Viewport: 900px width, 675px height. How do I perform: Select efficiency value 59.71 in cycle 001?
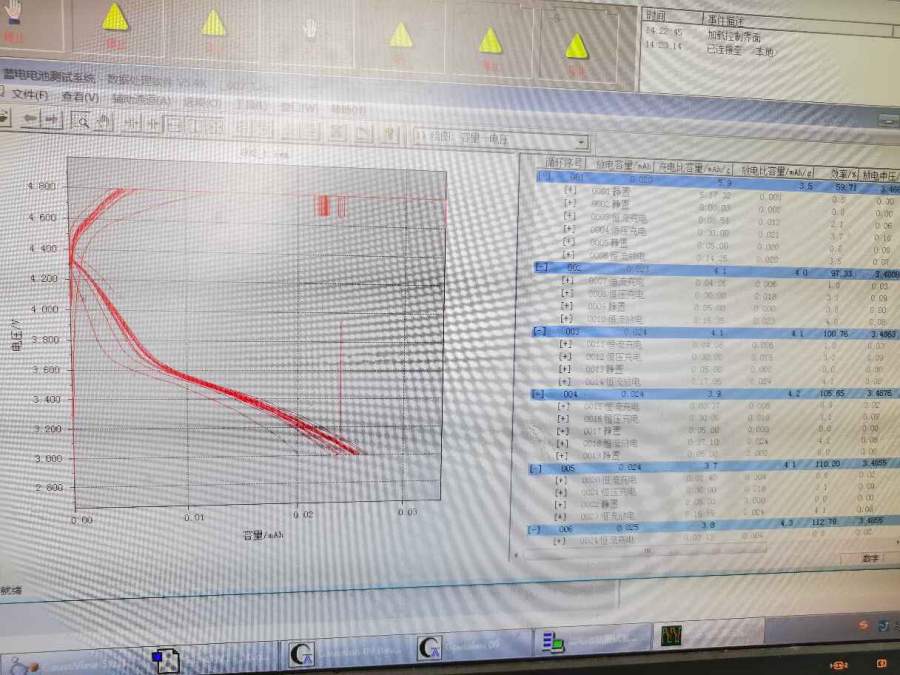point(845,187)
